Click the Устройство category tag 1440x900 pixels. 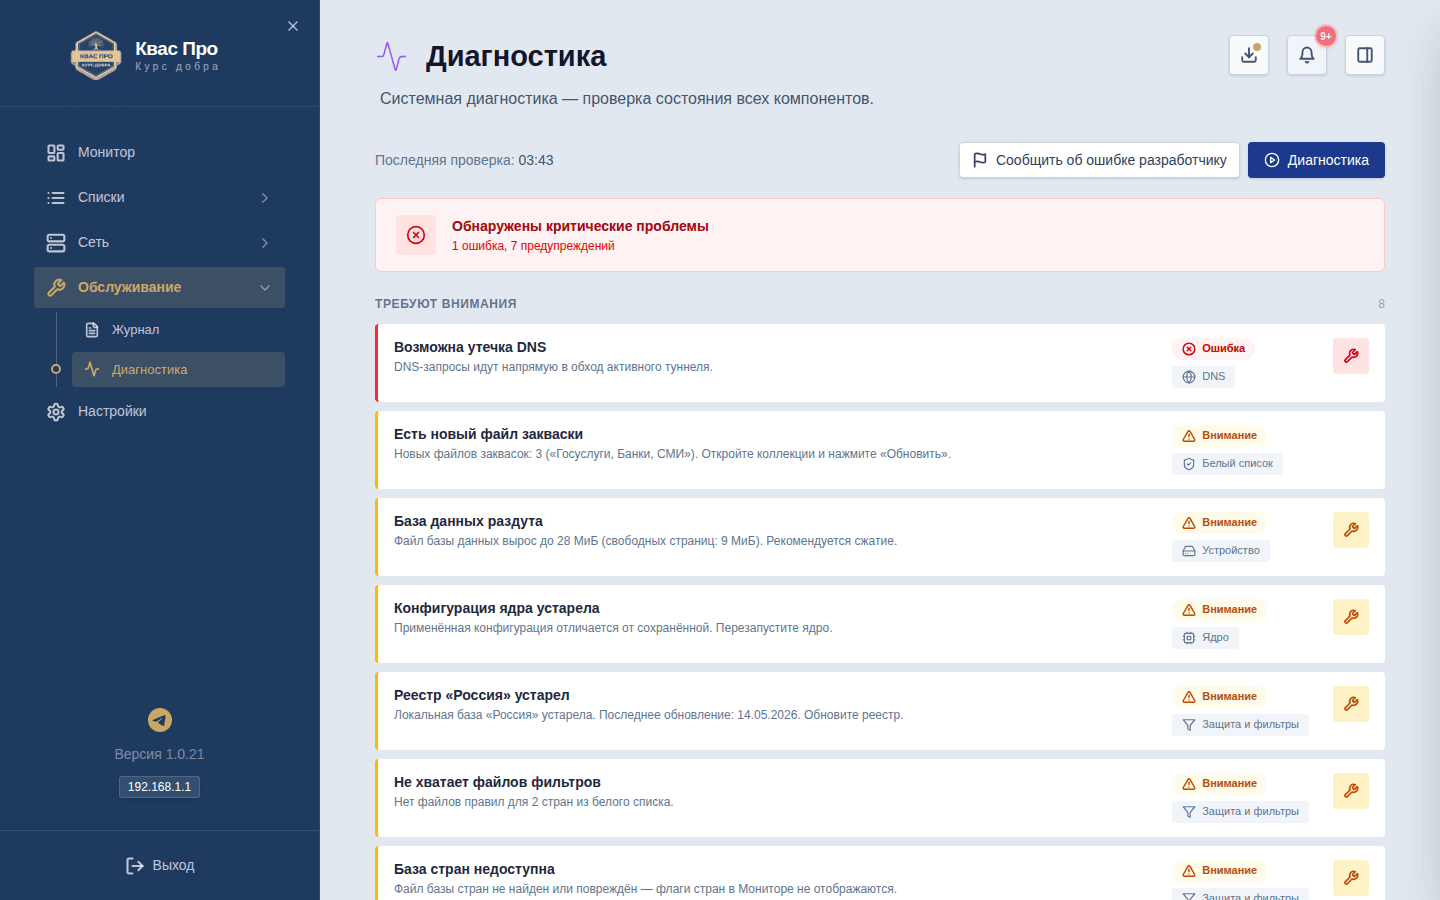[x=1221, y=551]
